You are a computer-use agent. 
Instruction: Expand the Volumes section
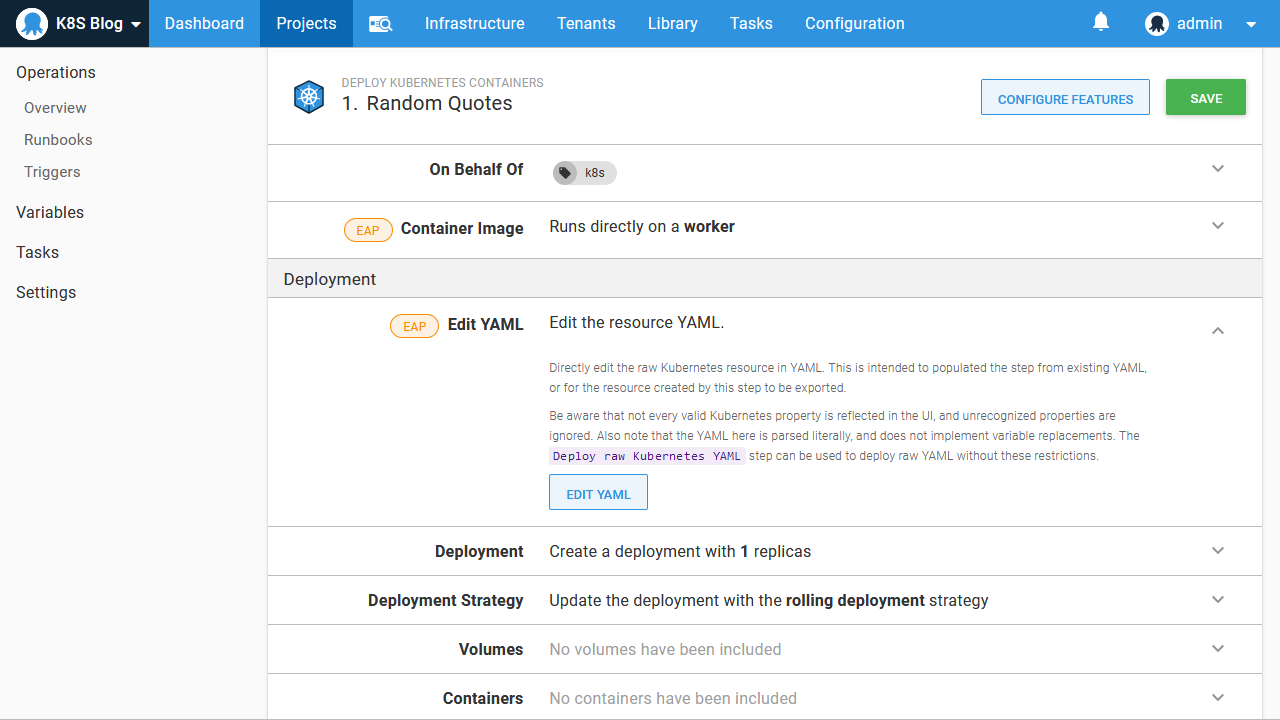pos(1218,649)
